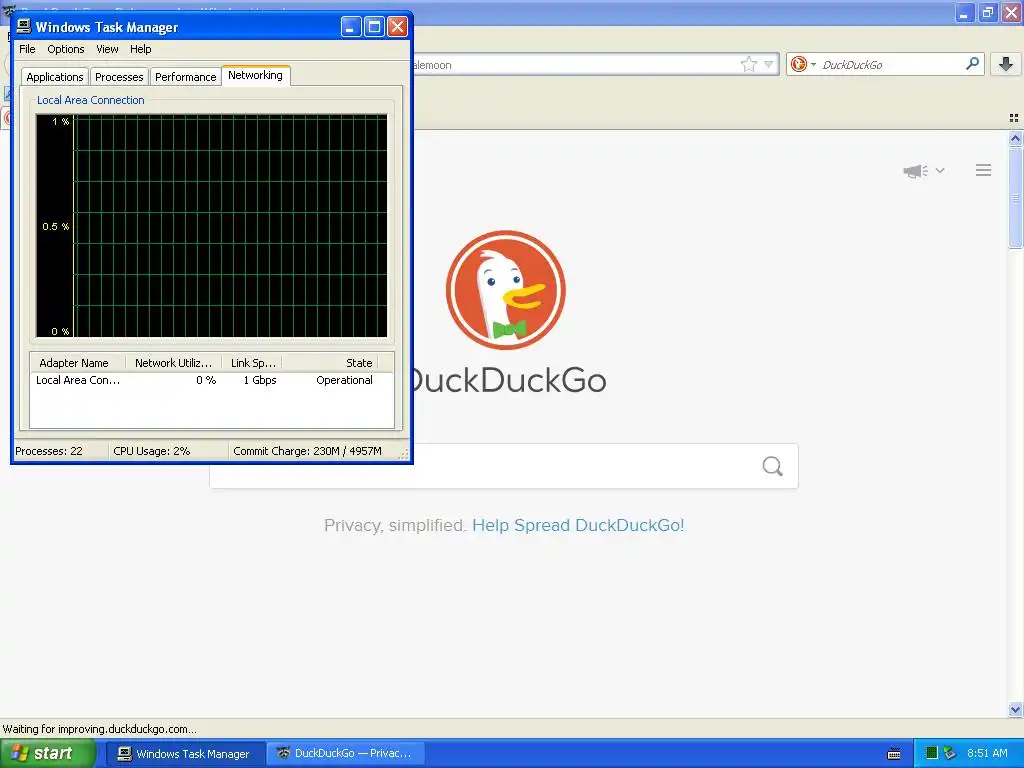Image resolution: width=1024 pixels, height=768 pixels.
Task: Restore down the browser window
Action: pos(987,12)
